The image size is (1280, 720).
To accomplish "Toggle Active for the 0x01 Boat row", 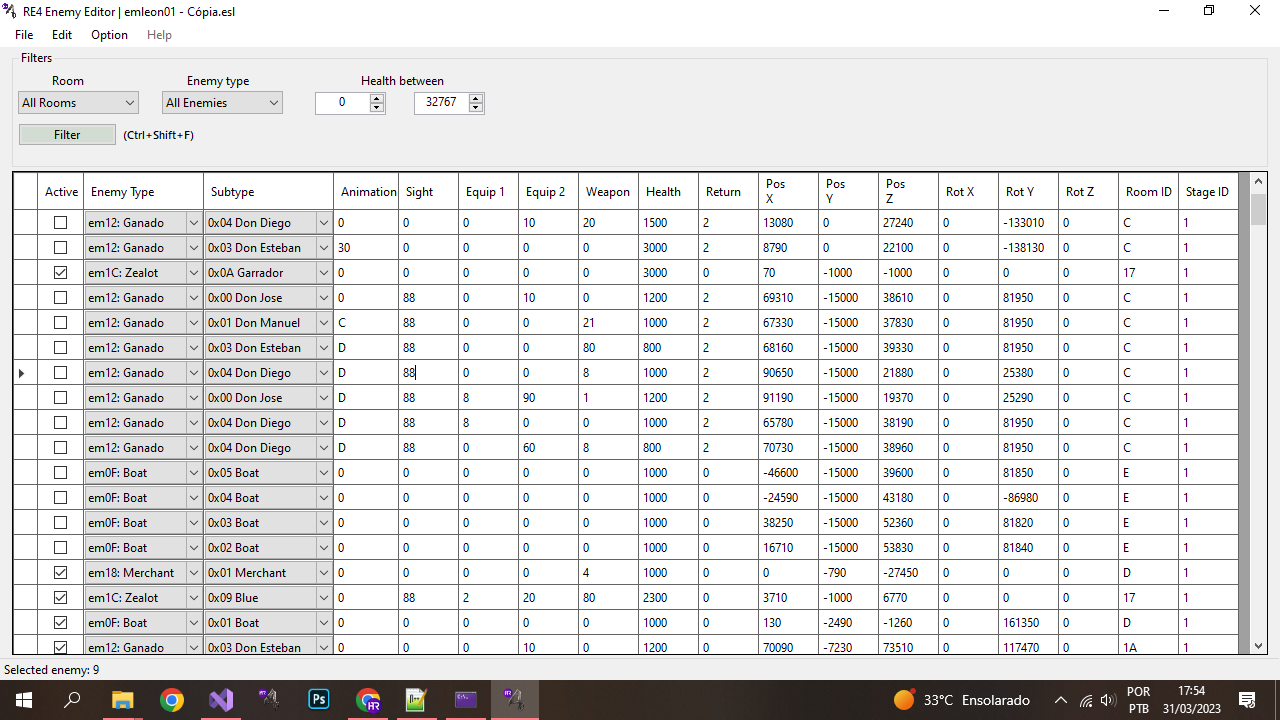I will (x=61, y=622).
